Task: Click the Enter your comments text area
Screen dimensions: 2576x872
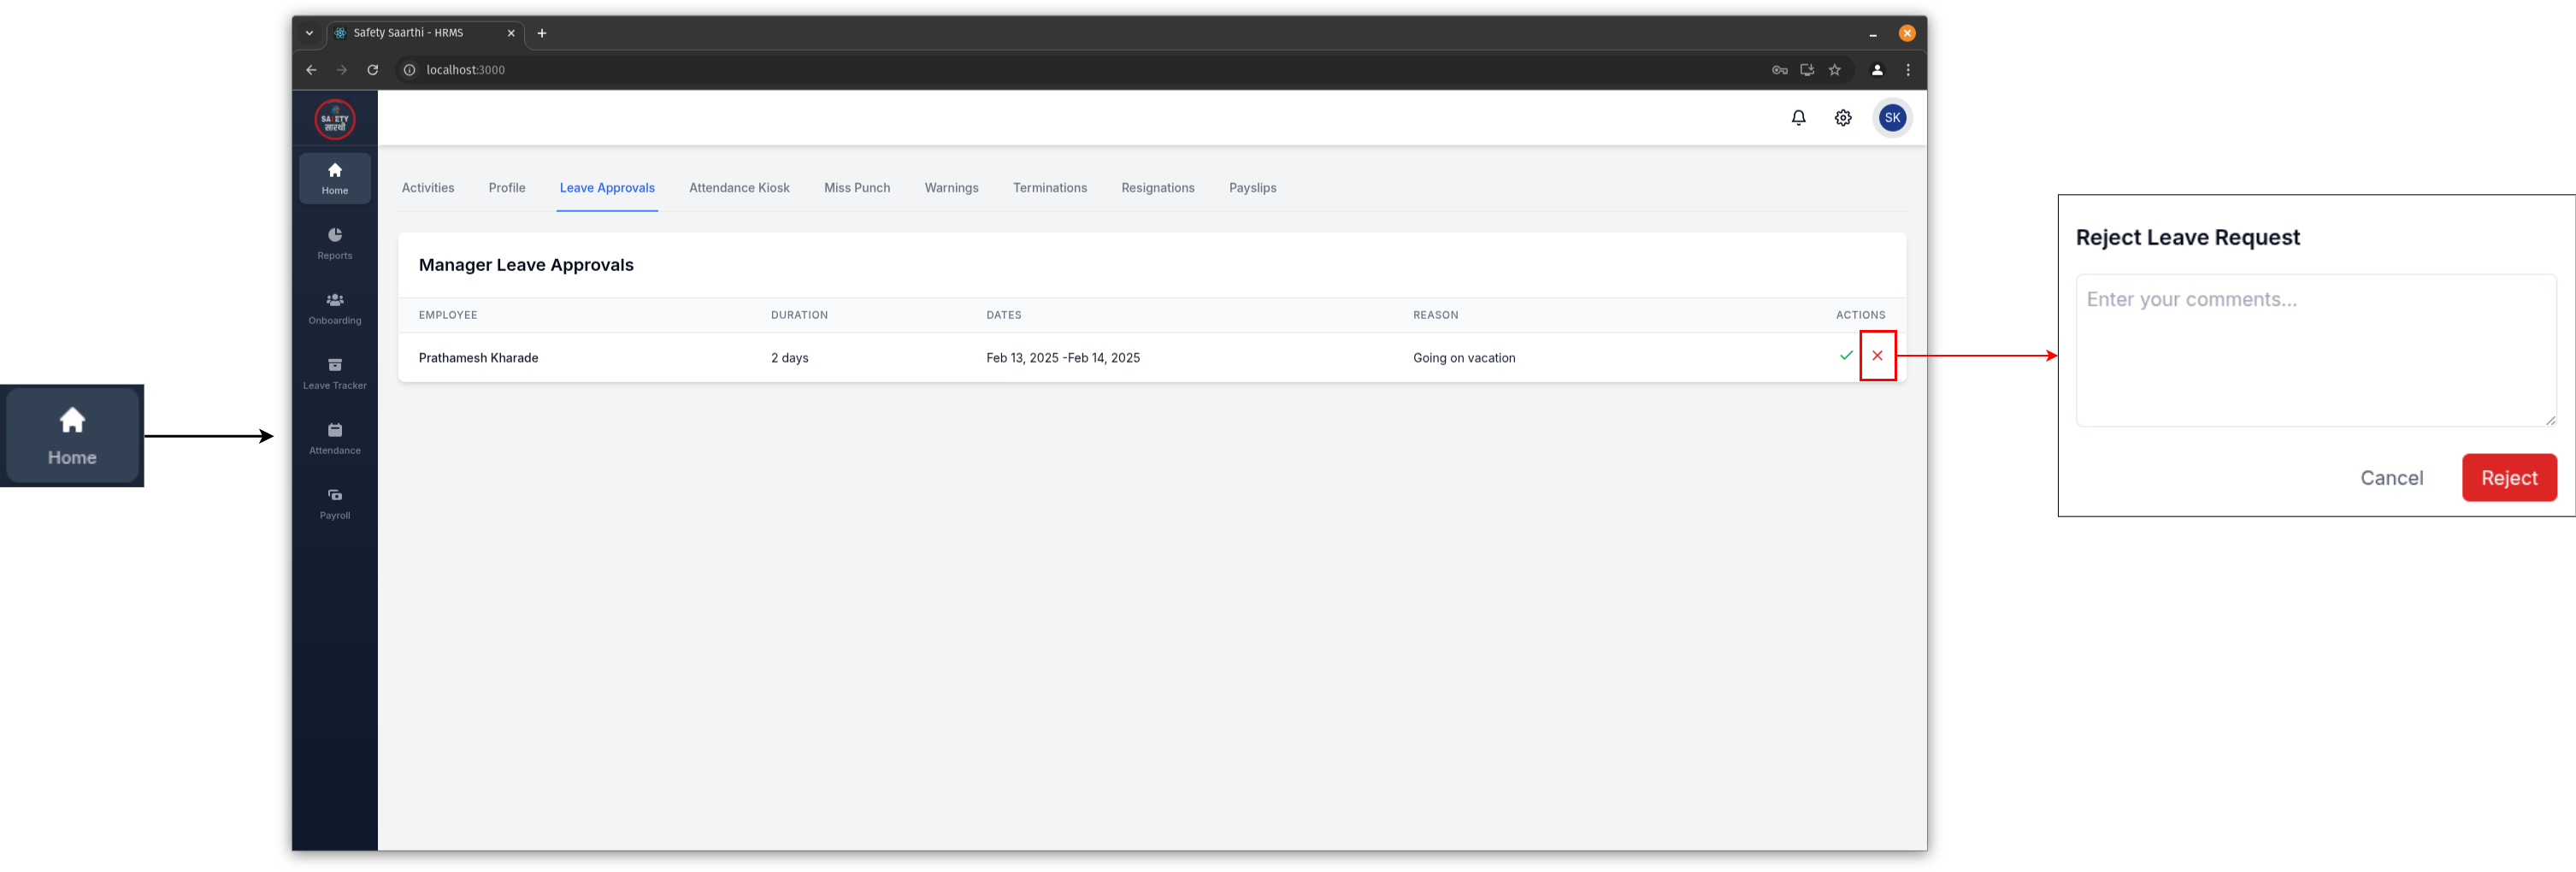Action: 2315,350
